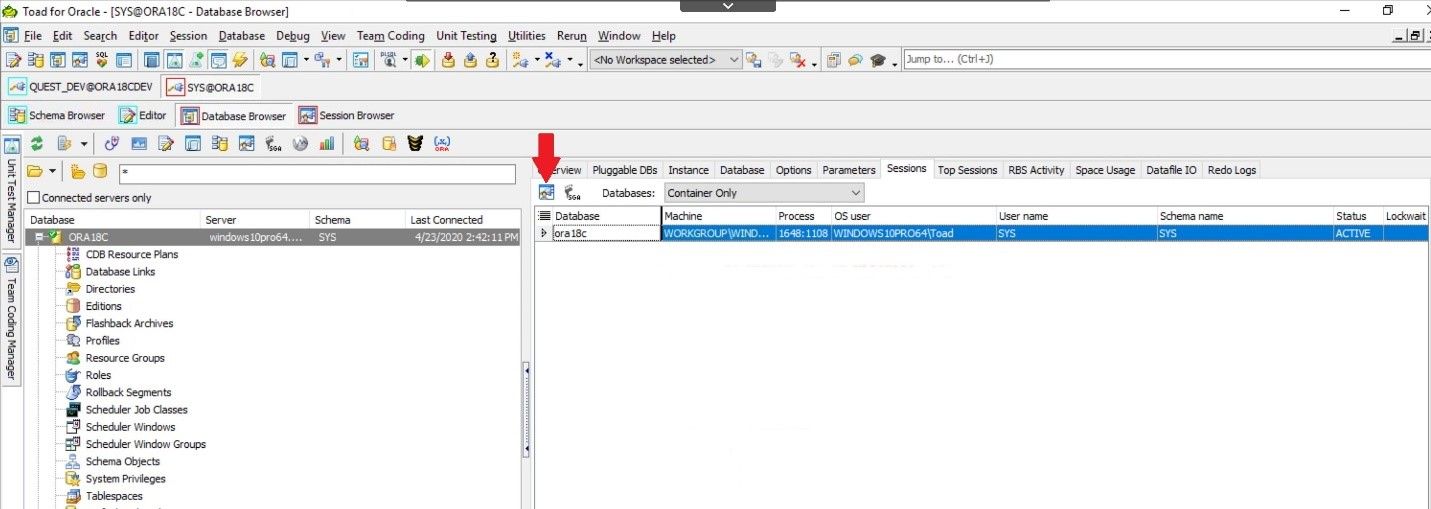Click the new connection plug icon
Image resolution: width=1431 pixels, height=509 pixels.
point(521,60)
